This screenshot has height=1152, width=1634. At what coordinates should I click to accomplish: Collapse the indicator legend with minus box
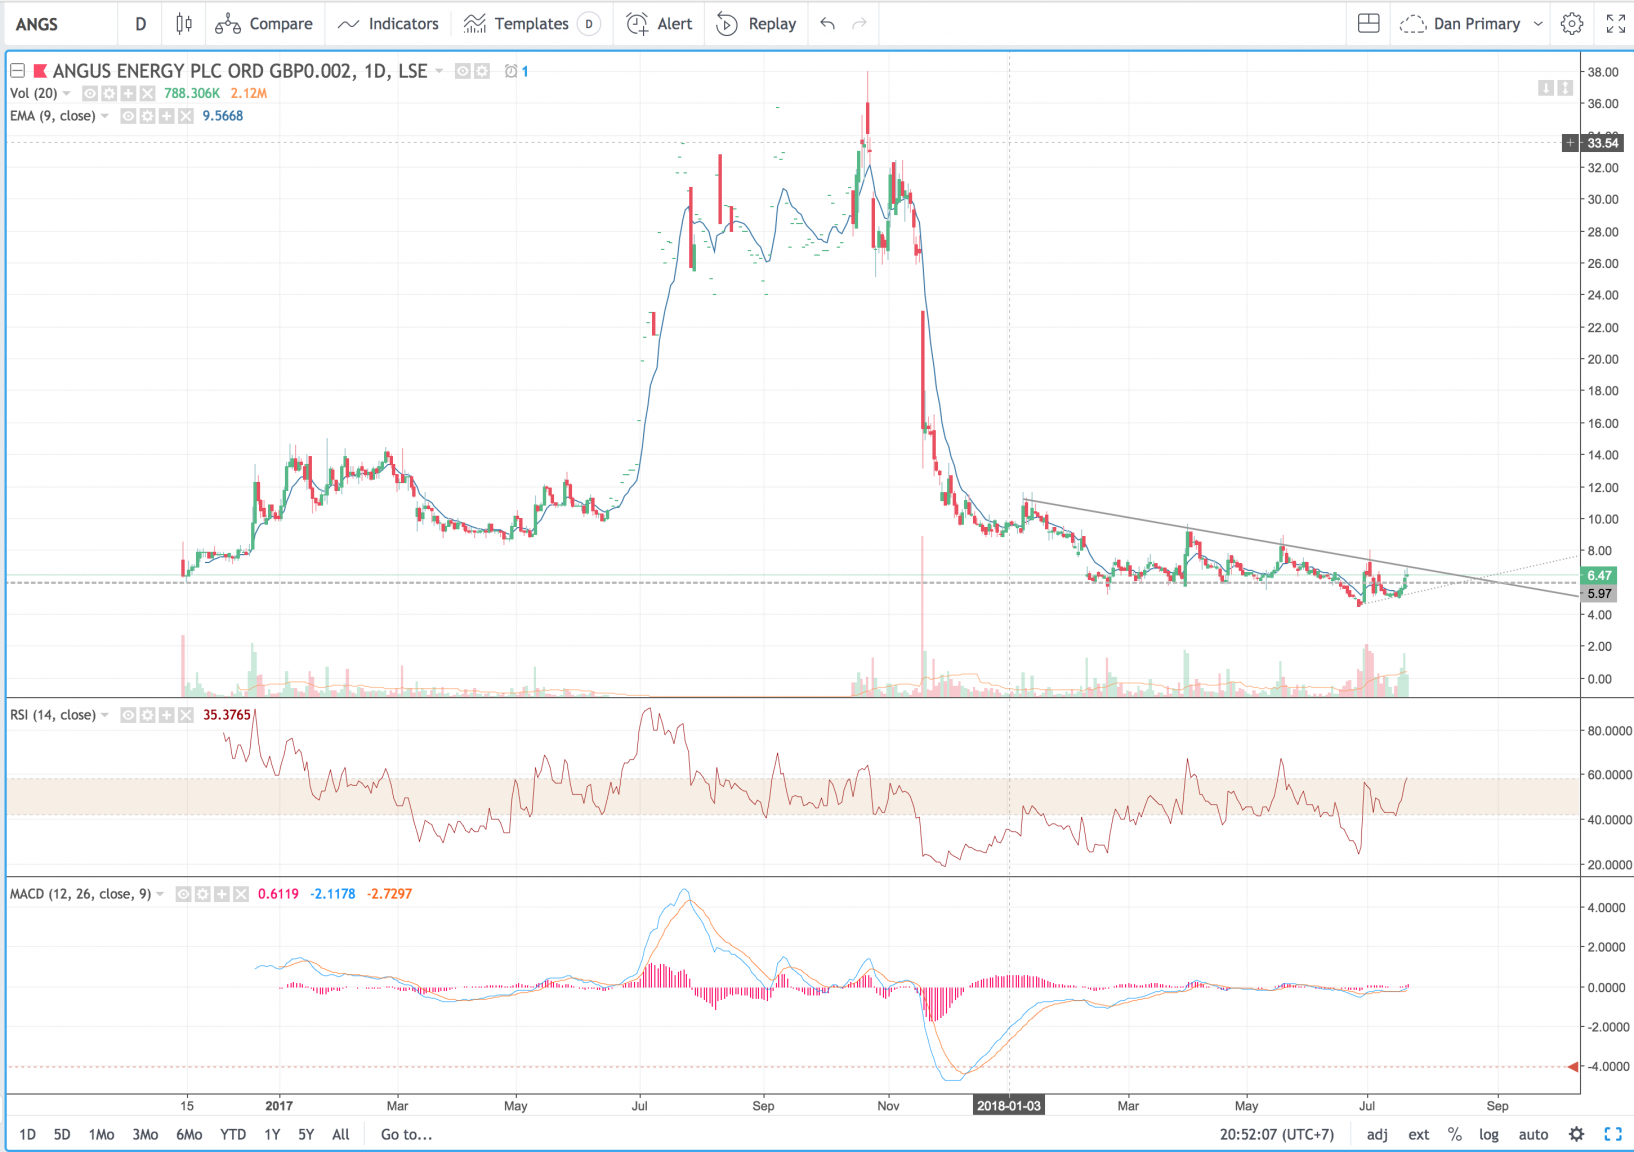(17, 71)
